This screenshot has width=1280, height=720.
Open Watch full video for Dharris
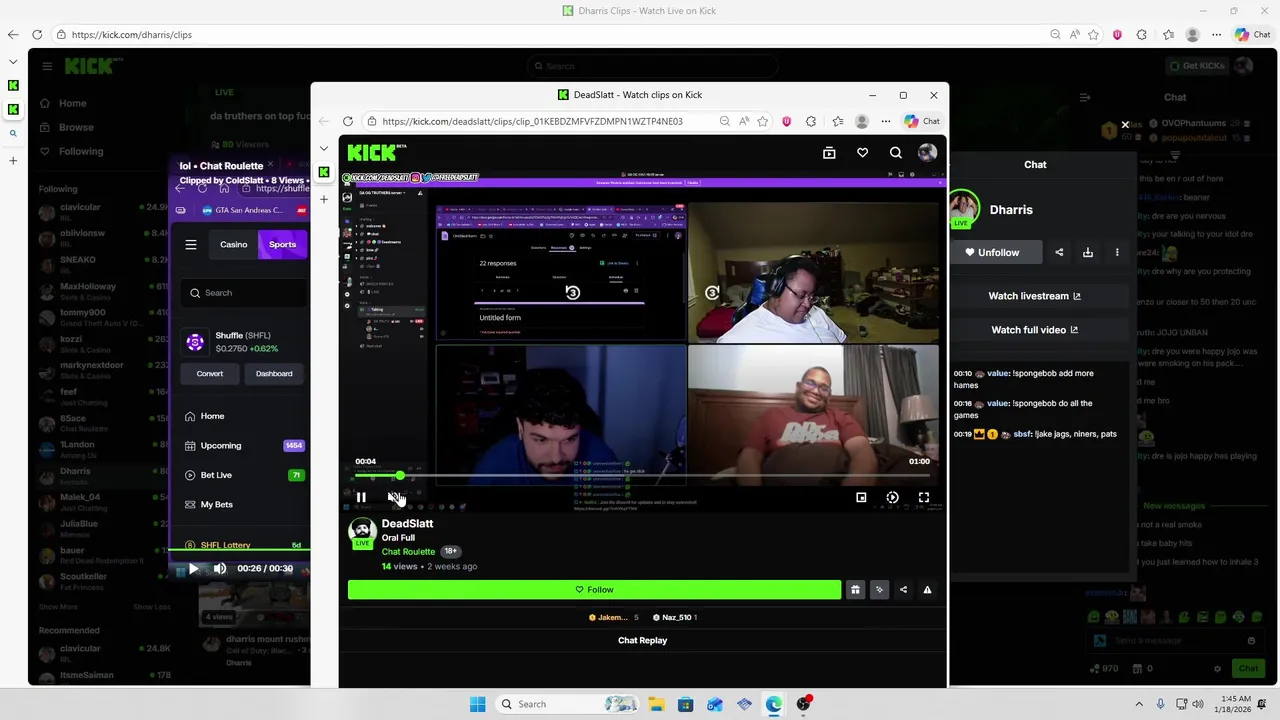pos(1035,330)
